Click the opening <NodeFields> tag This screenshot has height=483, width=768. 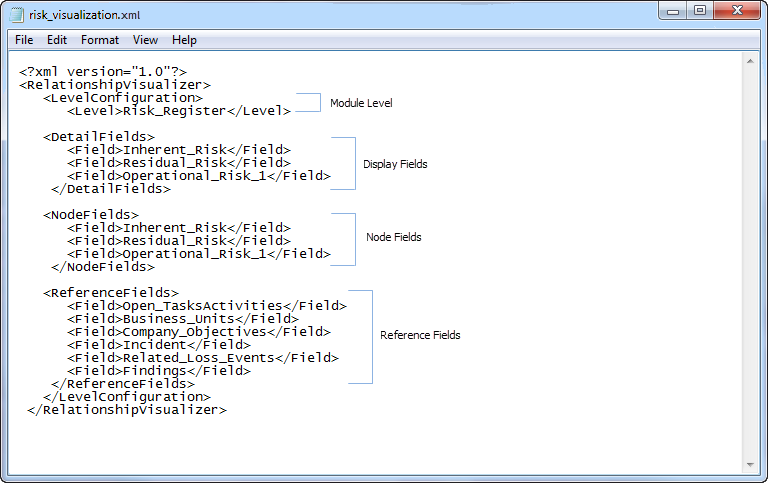[x=91, y=215]
